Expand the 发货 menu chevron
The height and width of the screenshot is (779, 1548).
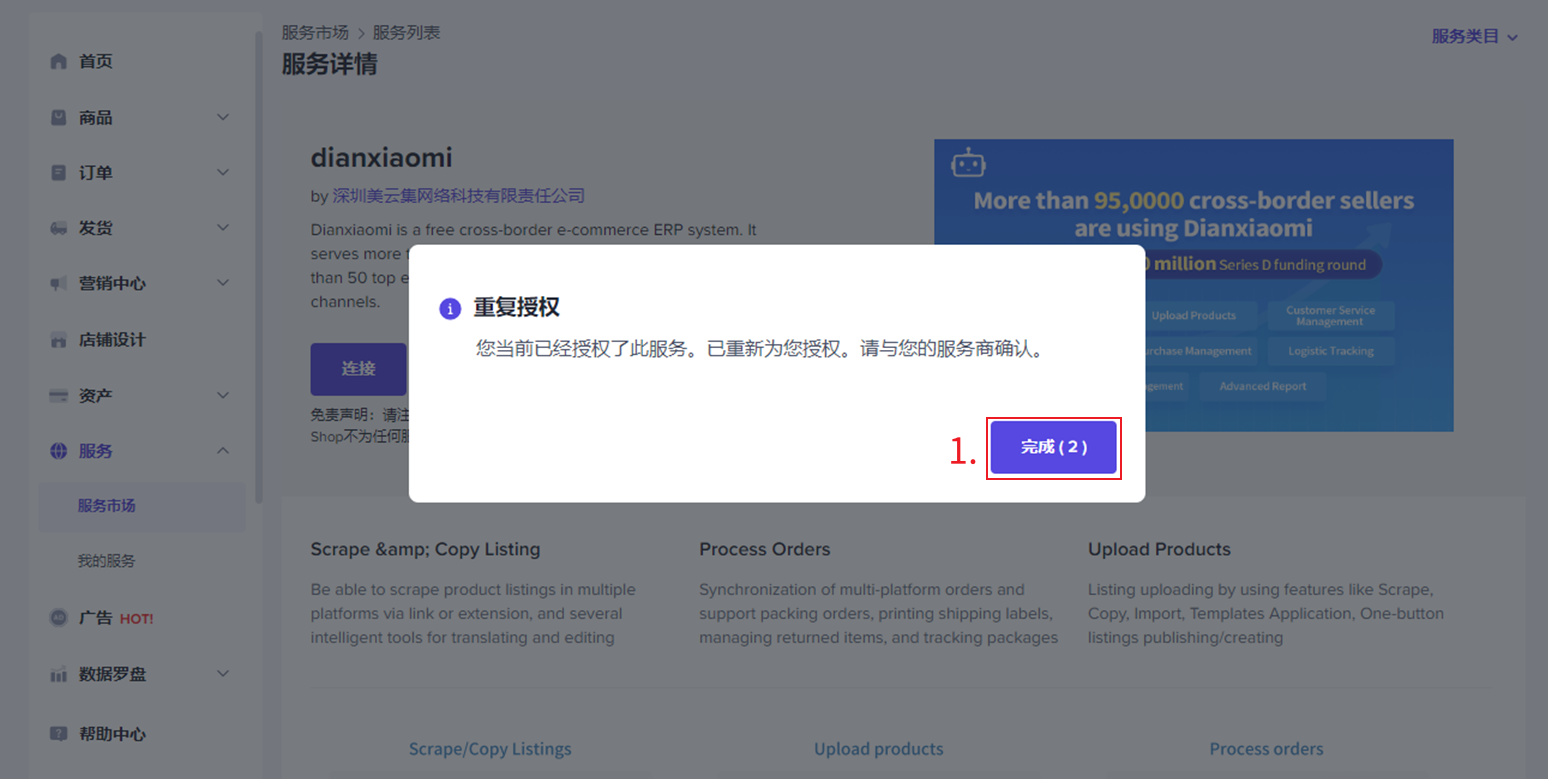click(x=223, y=228)
